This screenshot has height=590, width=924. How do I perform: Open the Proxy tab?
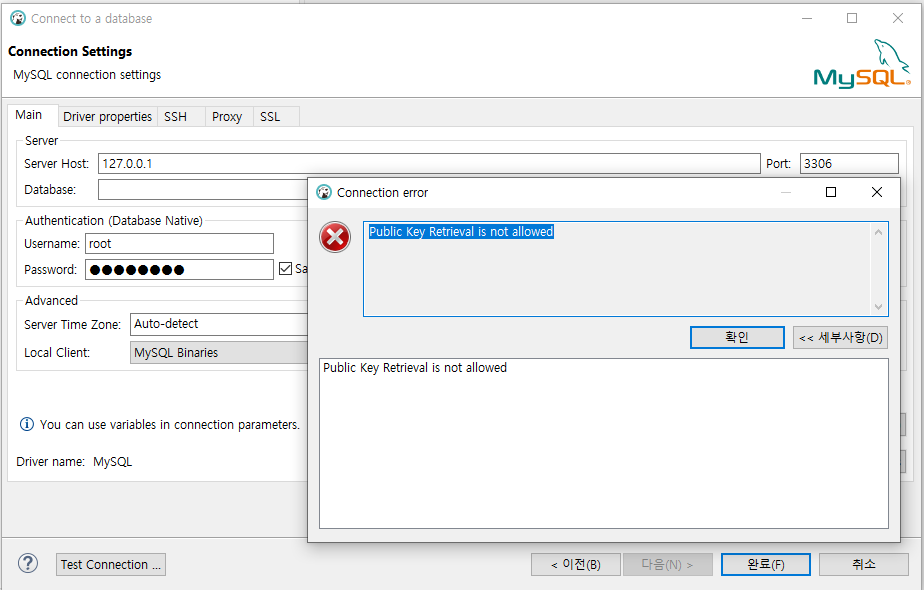click(x=227, y=117)
